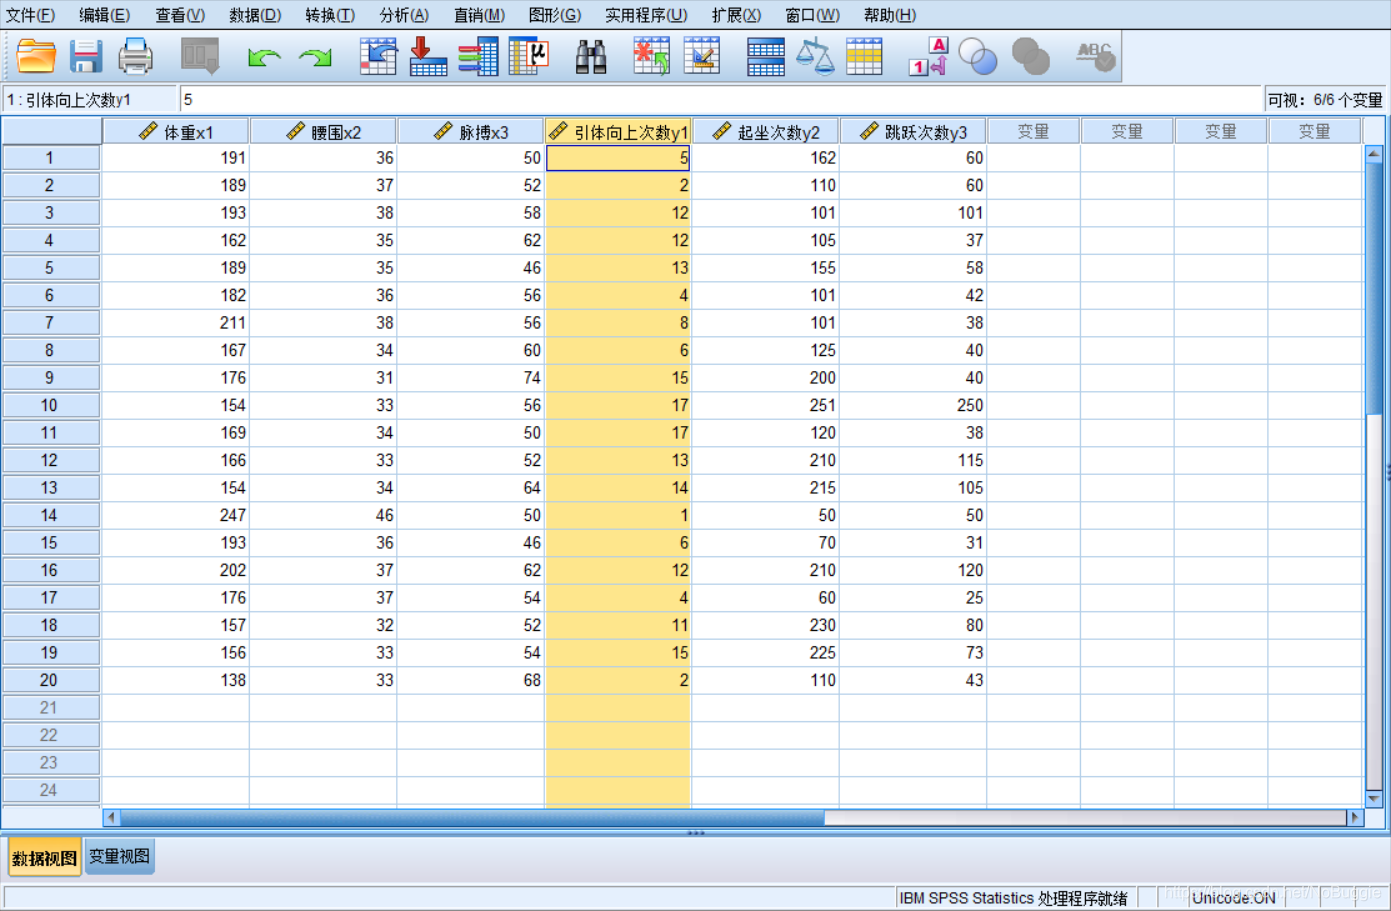Click the Go to case icon
1391x911 pixels.
tap(379, 56)
